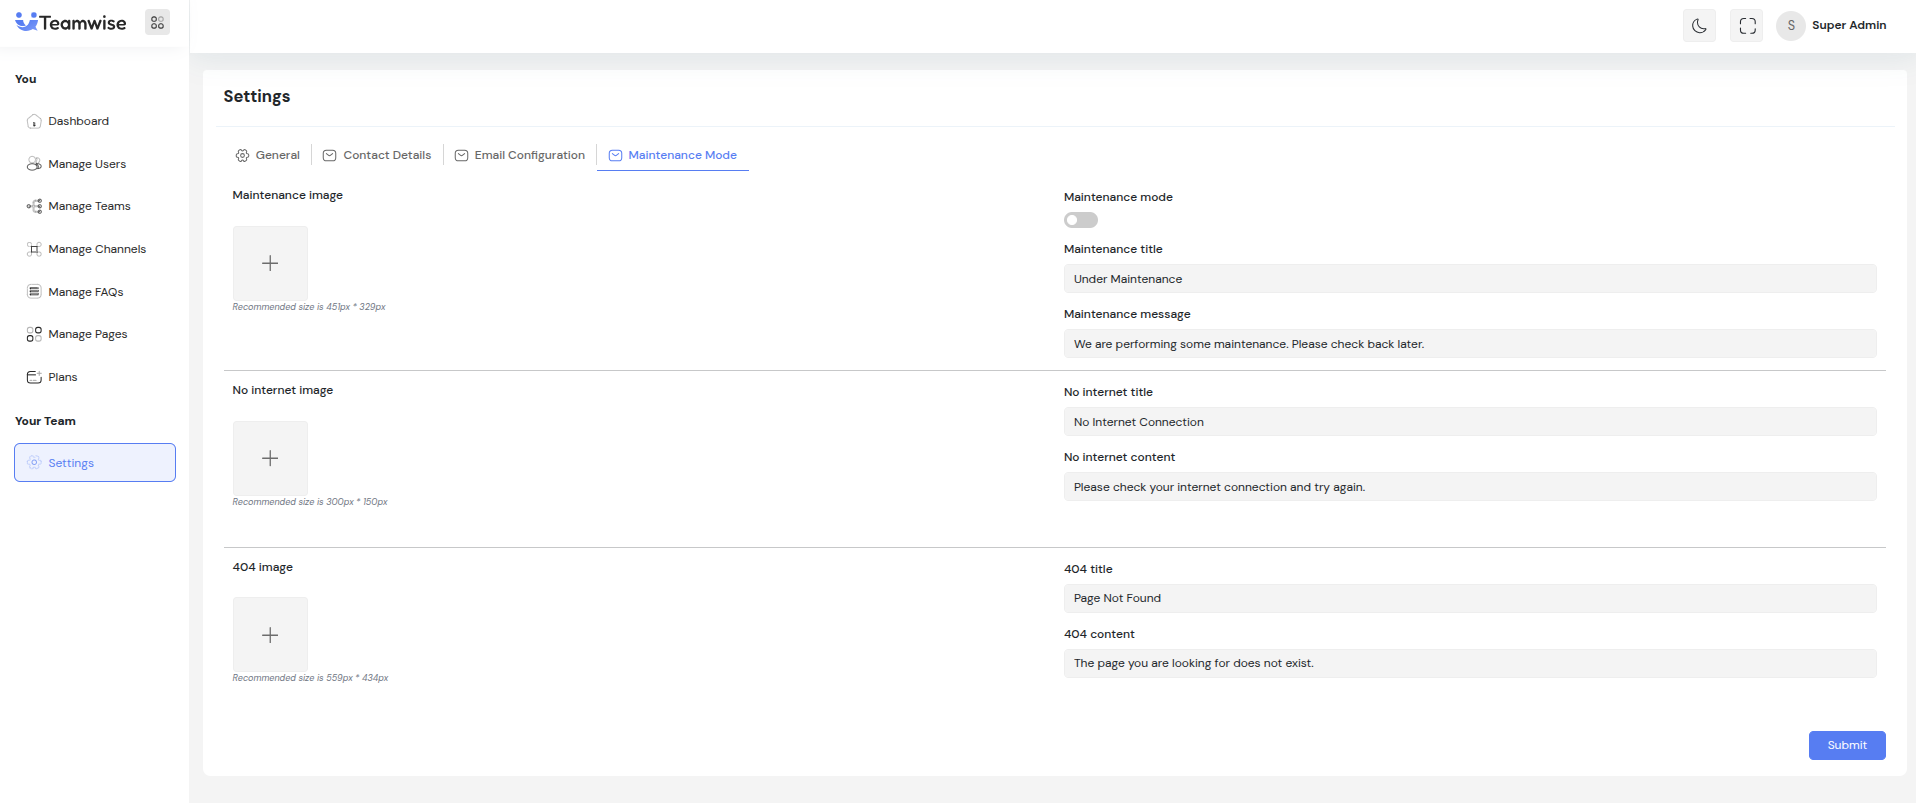Viewport: 1916px width, 803px height.
Task: Select Plans in the sidebar
Action: [62, 377]
